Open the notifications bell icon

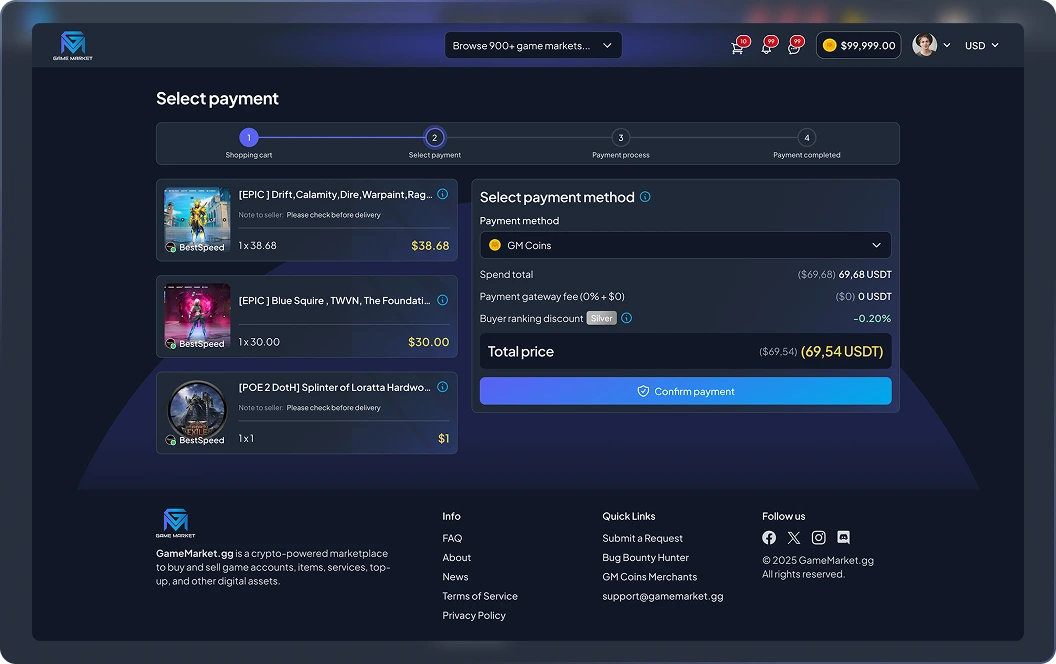[x=766, y=46]
